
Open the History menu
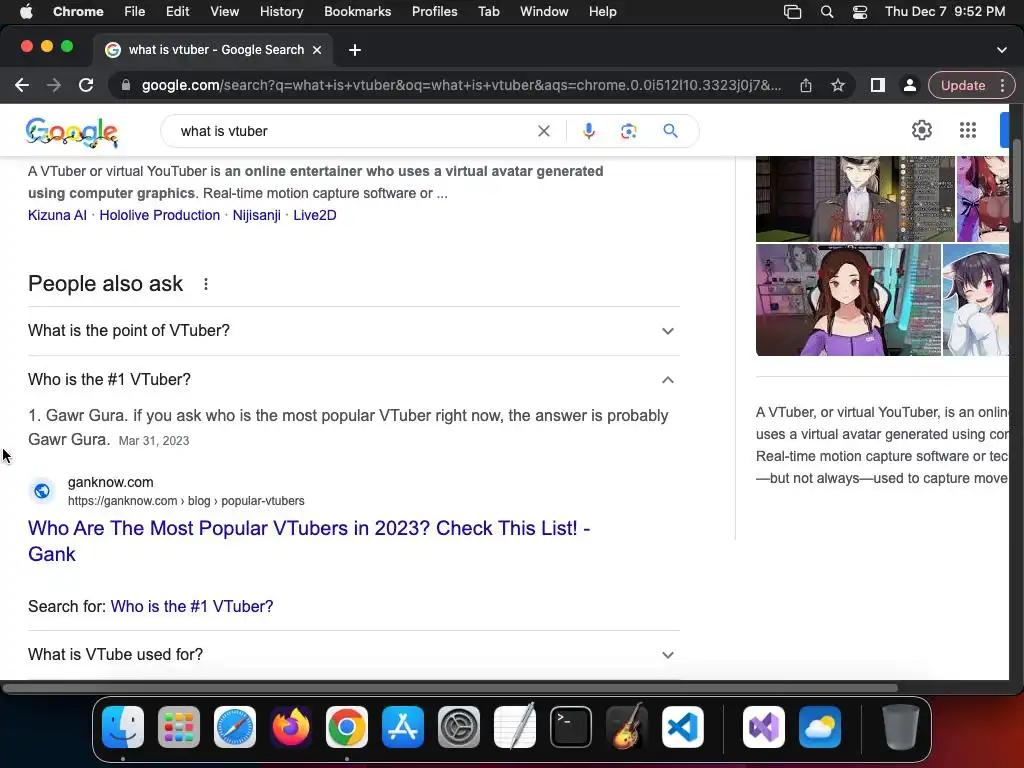[281, 11]
